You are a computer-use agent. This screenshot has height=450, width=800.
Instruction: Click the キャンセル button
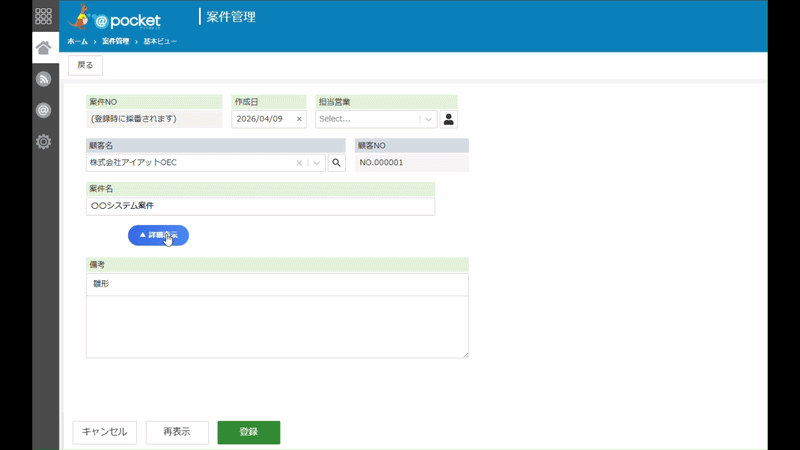[105, 432]
